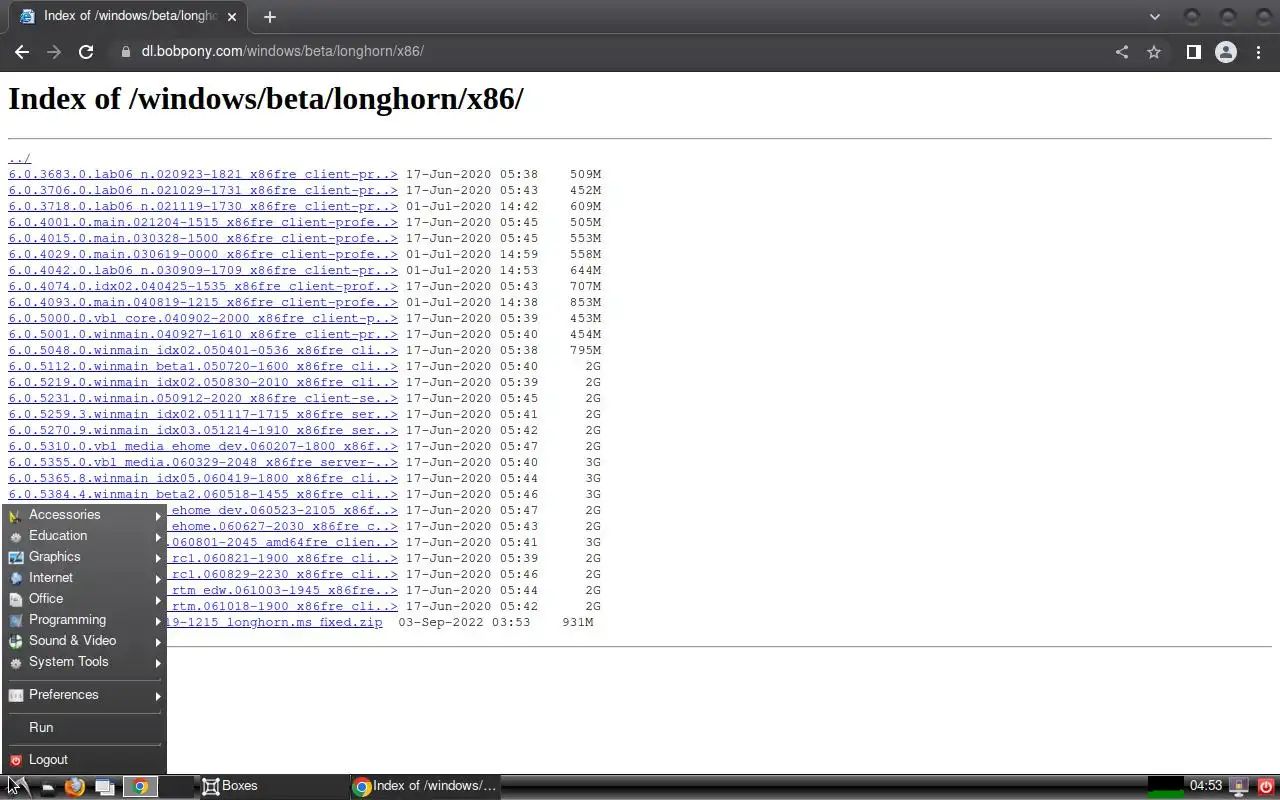
Task: Click the 853M file size text
Action: 585,302
